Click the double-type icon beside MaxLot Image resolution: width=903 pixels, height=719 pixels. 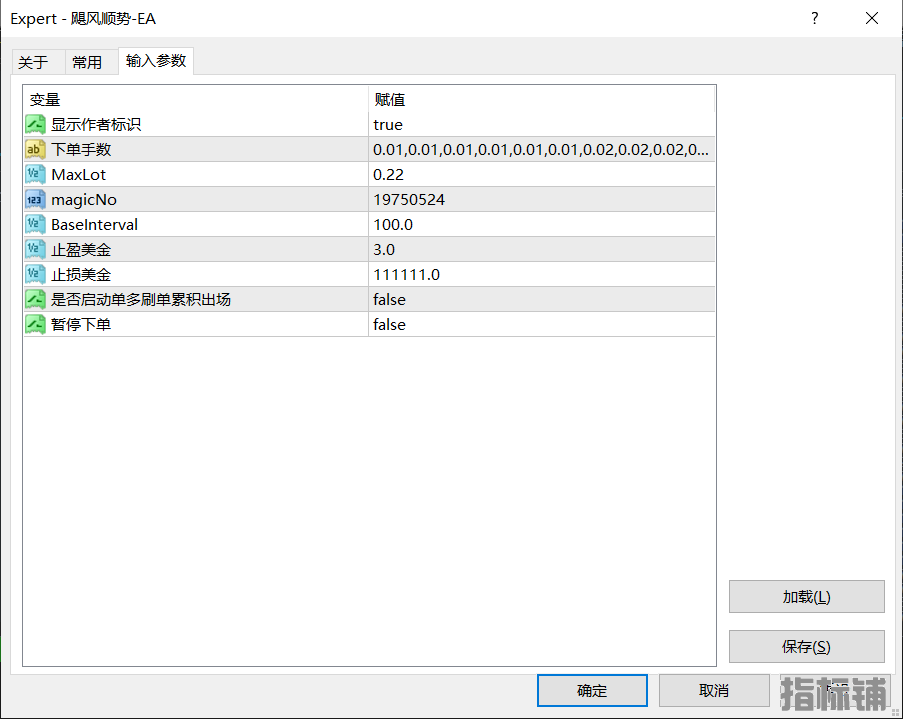[x=36, y=175]
